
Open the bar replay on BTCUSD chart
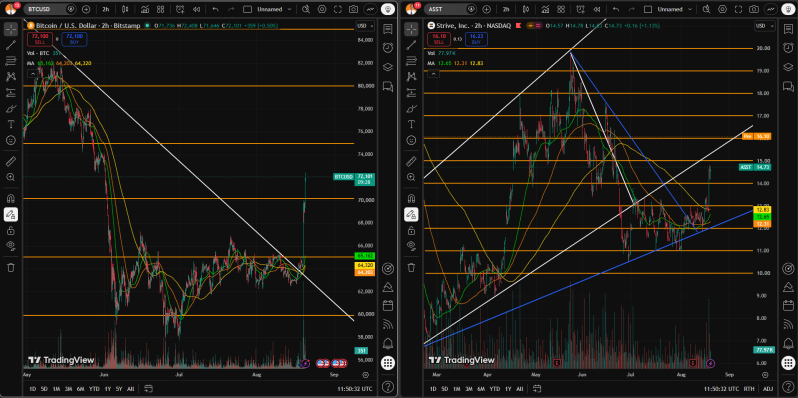pyautogui.click(x=194, y=9)
